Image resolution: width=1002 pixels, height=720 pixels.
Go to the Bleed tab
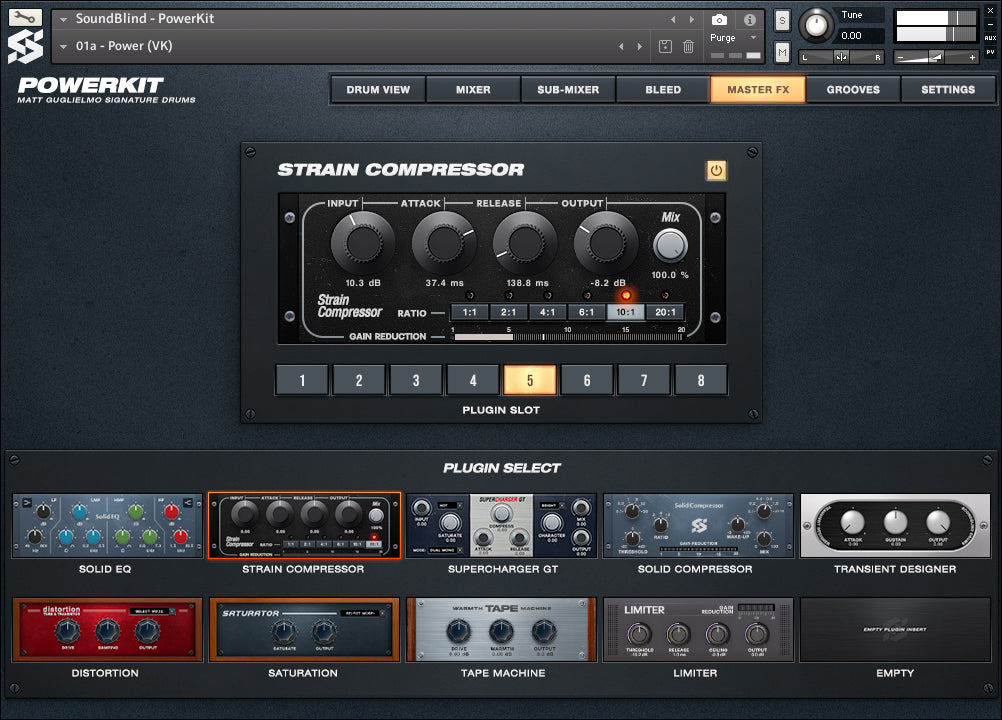coord(663,89)
